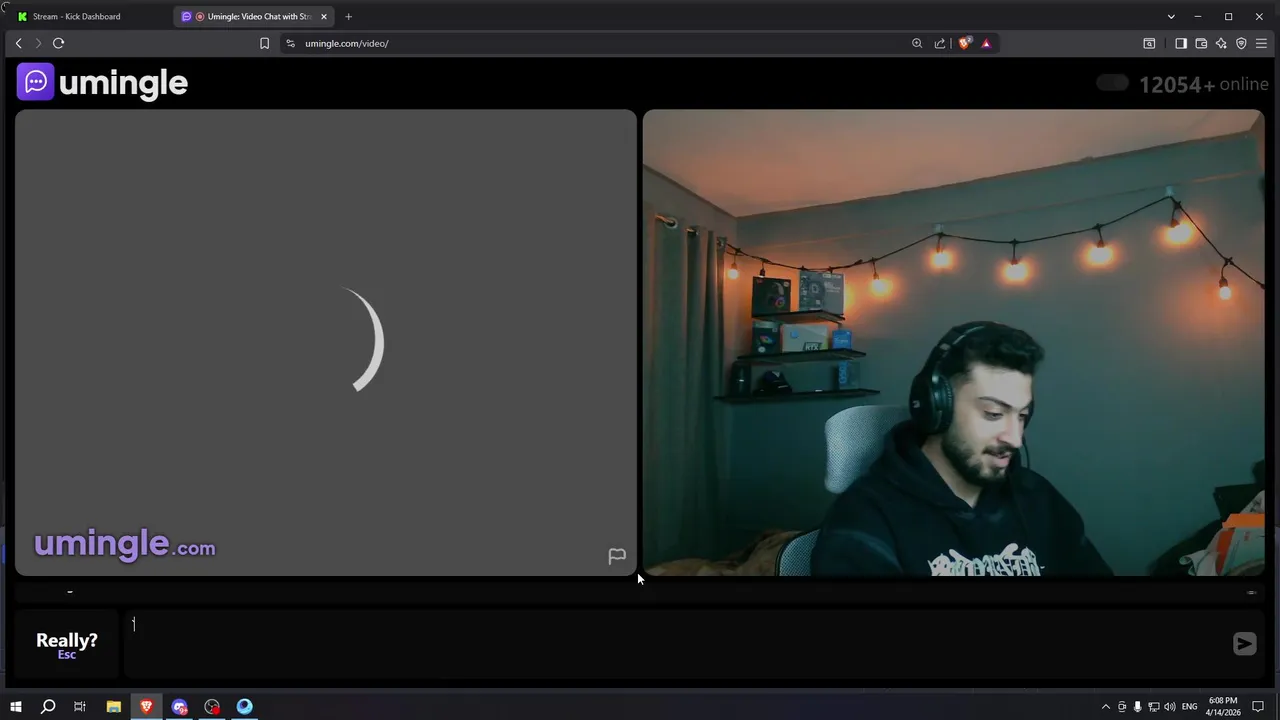Screen dimensions: 1280x720
Task: Open the browser hamburger menu
Action: [1262, 43]
